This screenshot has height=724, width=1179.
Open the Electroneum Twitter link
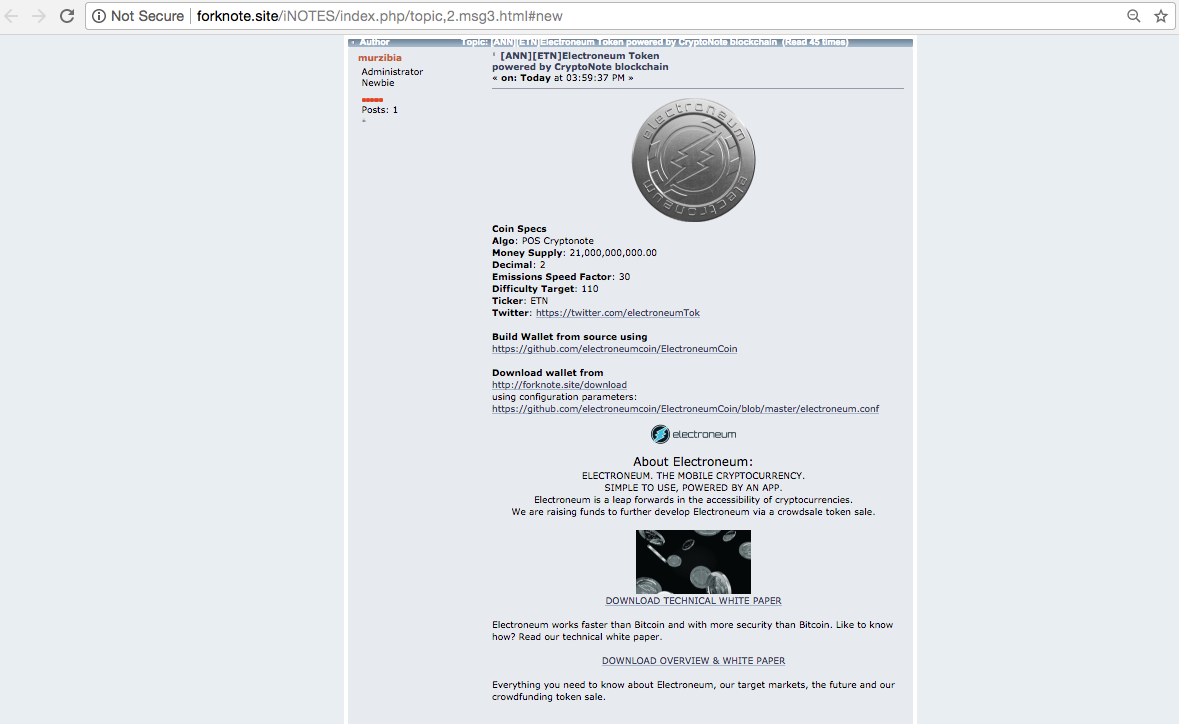click(x=618, y=313)
